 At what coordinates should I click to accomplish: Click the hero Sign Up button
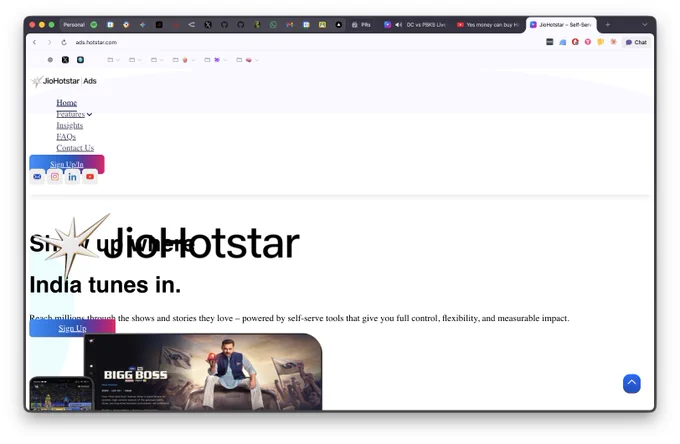point(72,328)
